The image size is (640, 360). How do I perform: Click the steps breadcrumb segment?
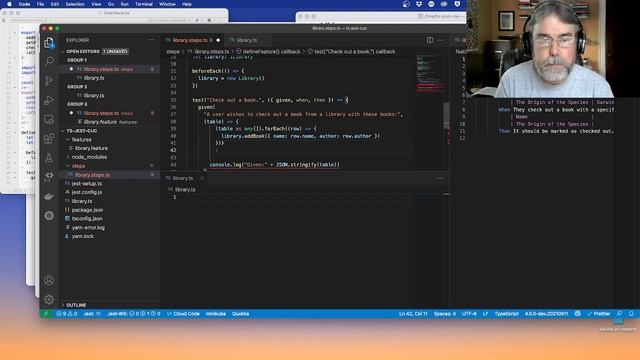pyautogui.click(x=173, y=52)
